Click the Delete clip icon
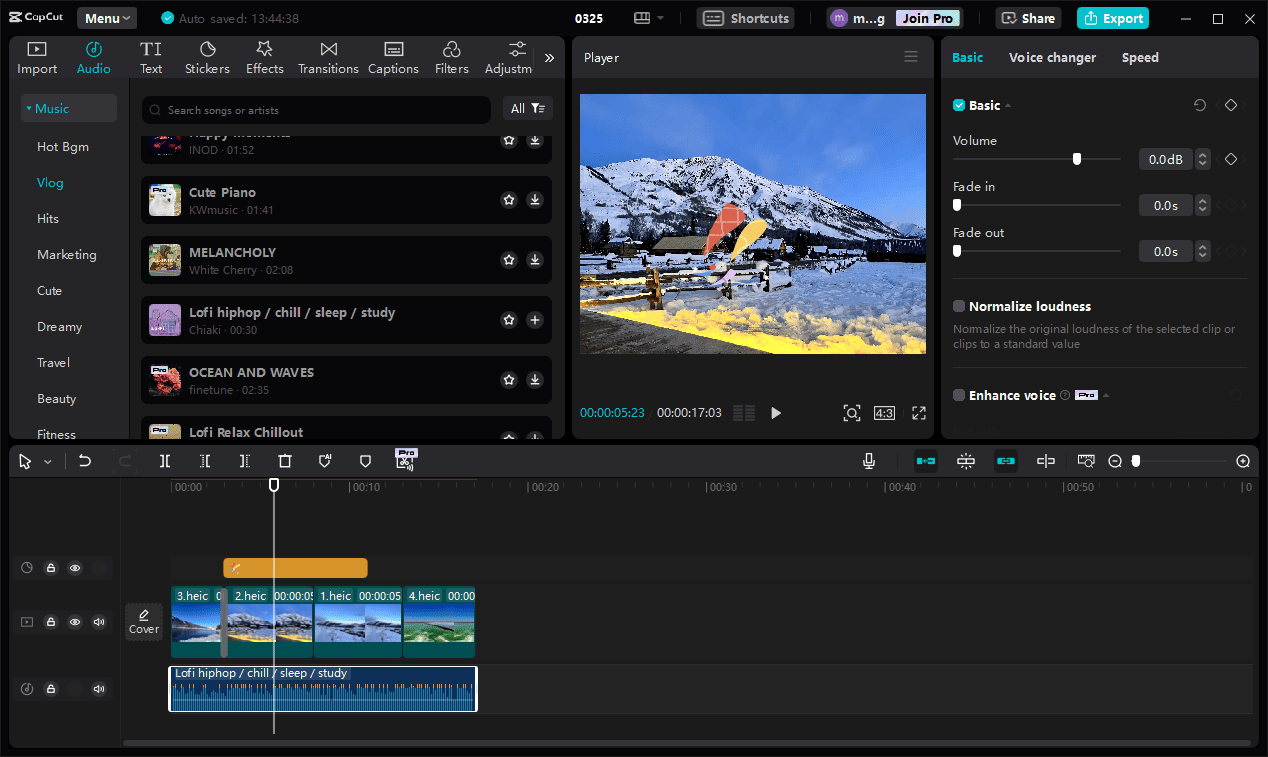This screenshot has height=757, width=1268. (x=285, y=460)
